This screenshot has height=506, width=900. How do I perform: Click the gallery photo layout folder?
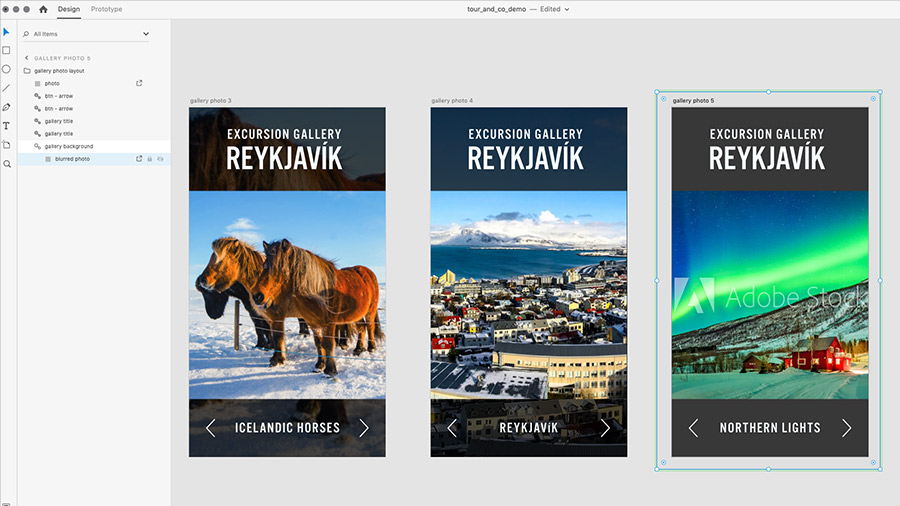tap(59, 71)
